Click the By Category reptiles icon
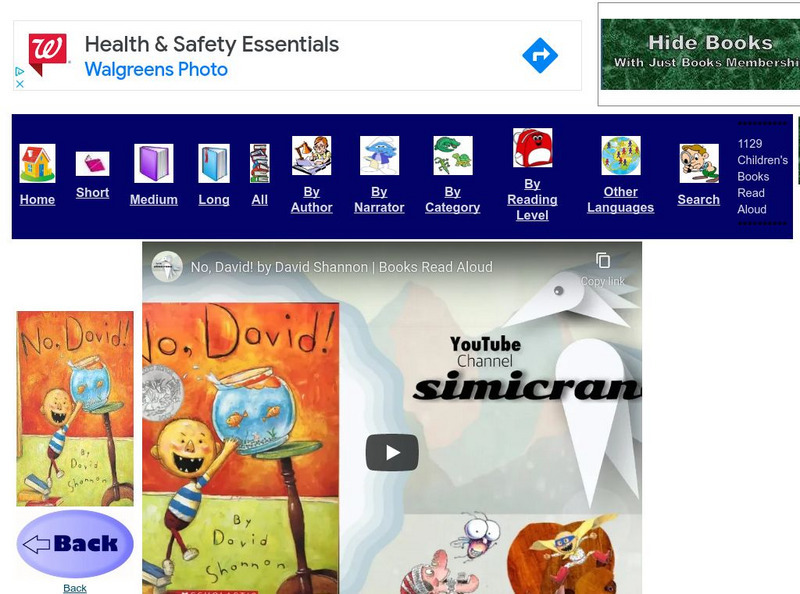 [x=453, y=156]
